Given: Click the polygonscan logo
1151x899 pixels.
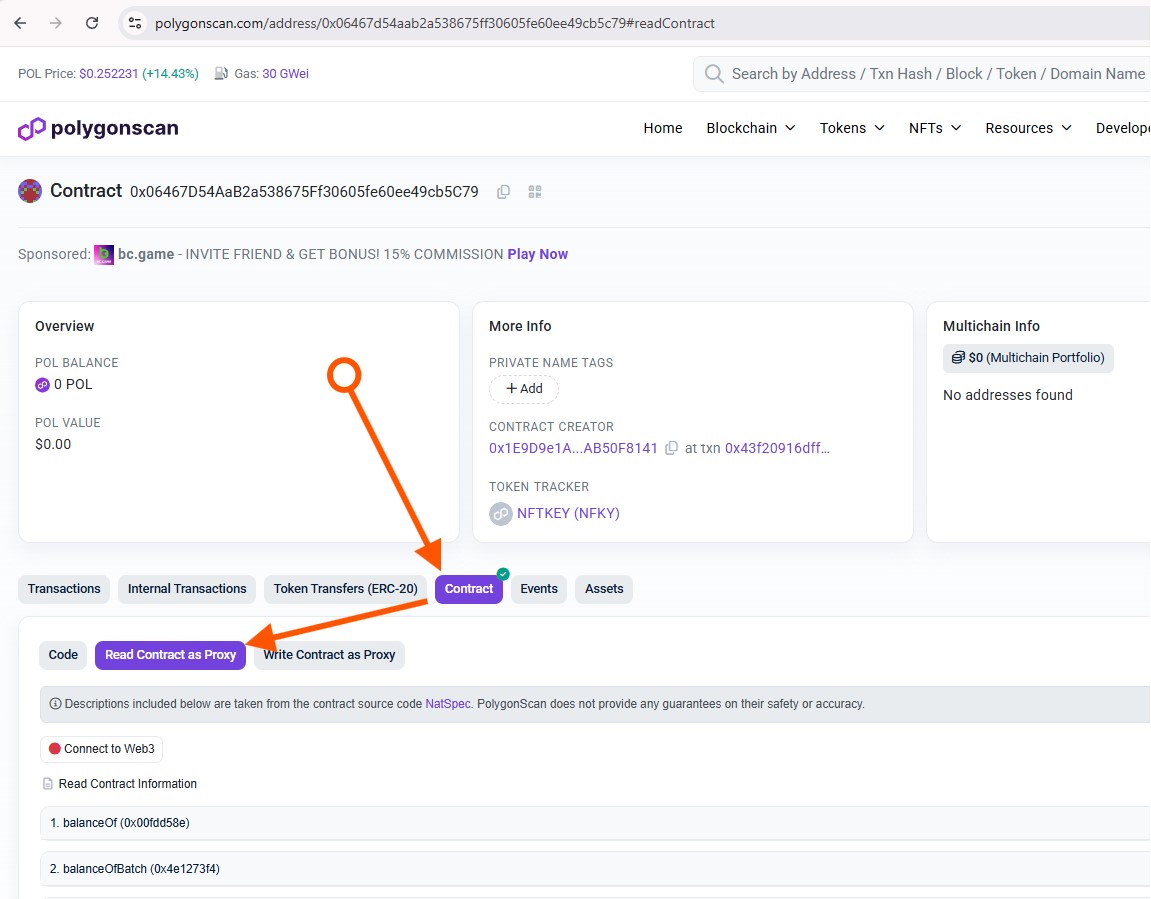Looking at the screenshot, I should [98, 128].
